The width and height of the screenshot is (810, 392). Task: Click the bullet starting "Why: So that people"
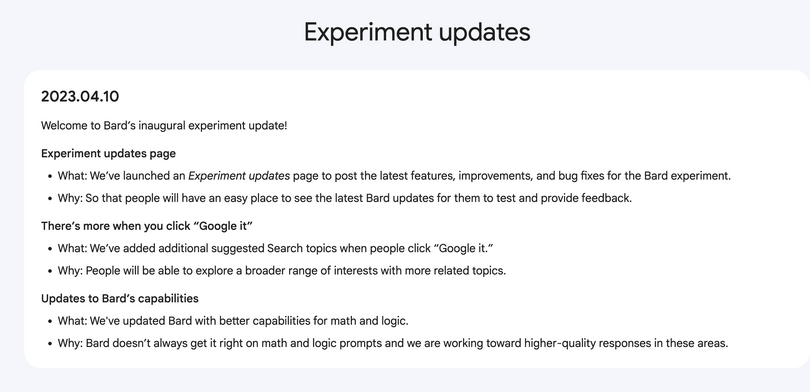(x=345, y=198)
